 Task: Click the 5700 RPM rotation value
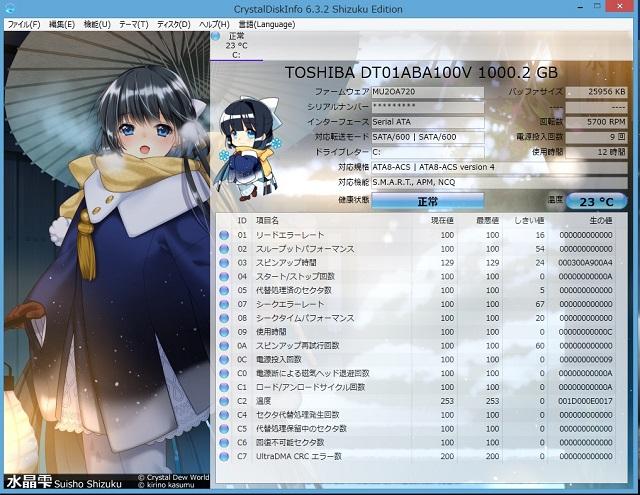[596, 122]
